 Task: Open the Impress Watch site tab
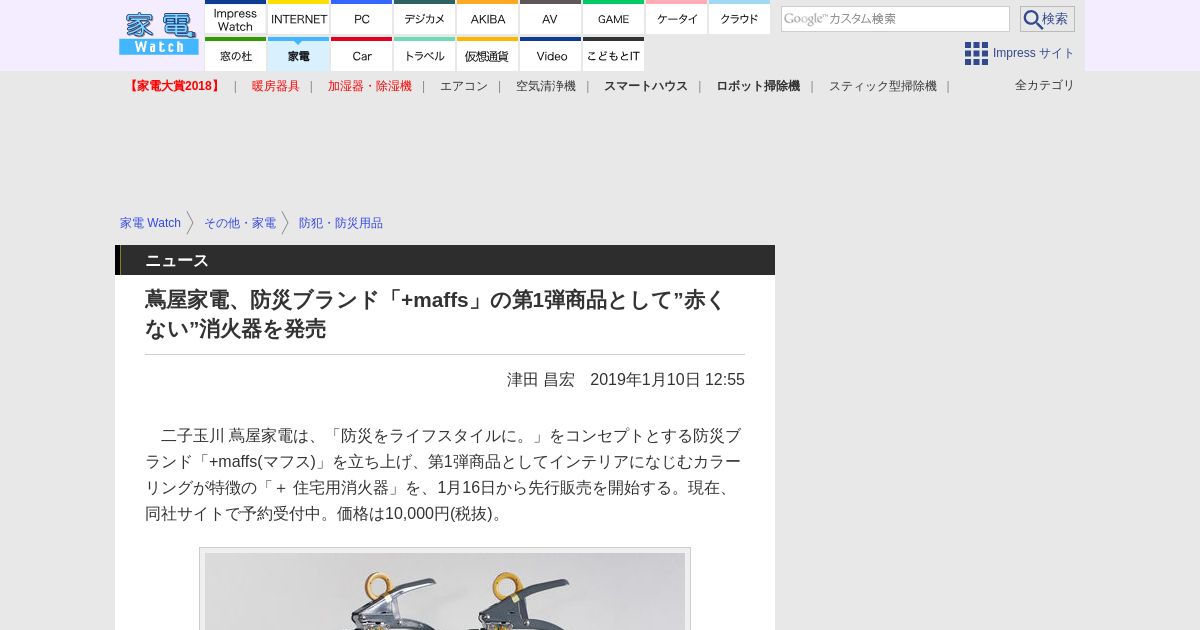point(235,18)
